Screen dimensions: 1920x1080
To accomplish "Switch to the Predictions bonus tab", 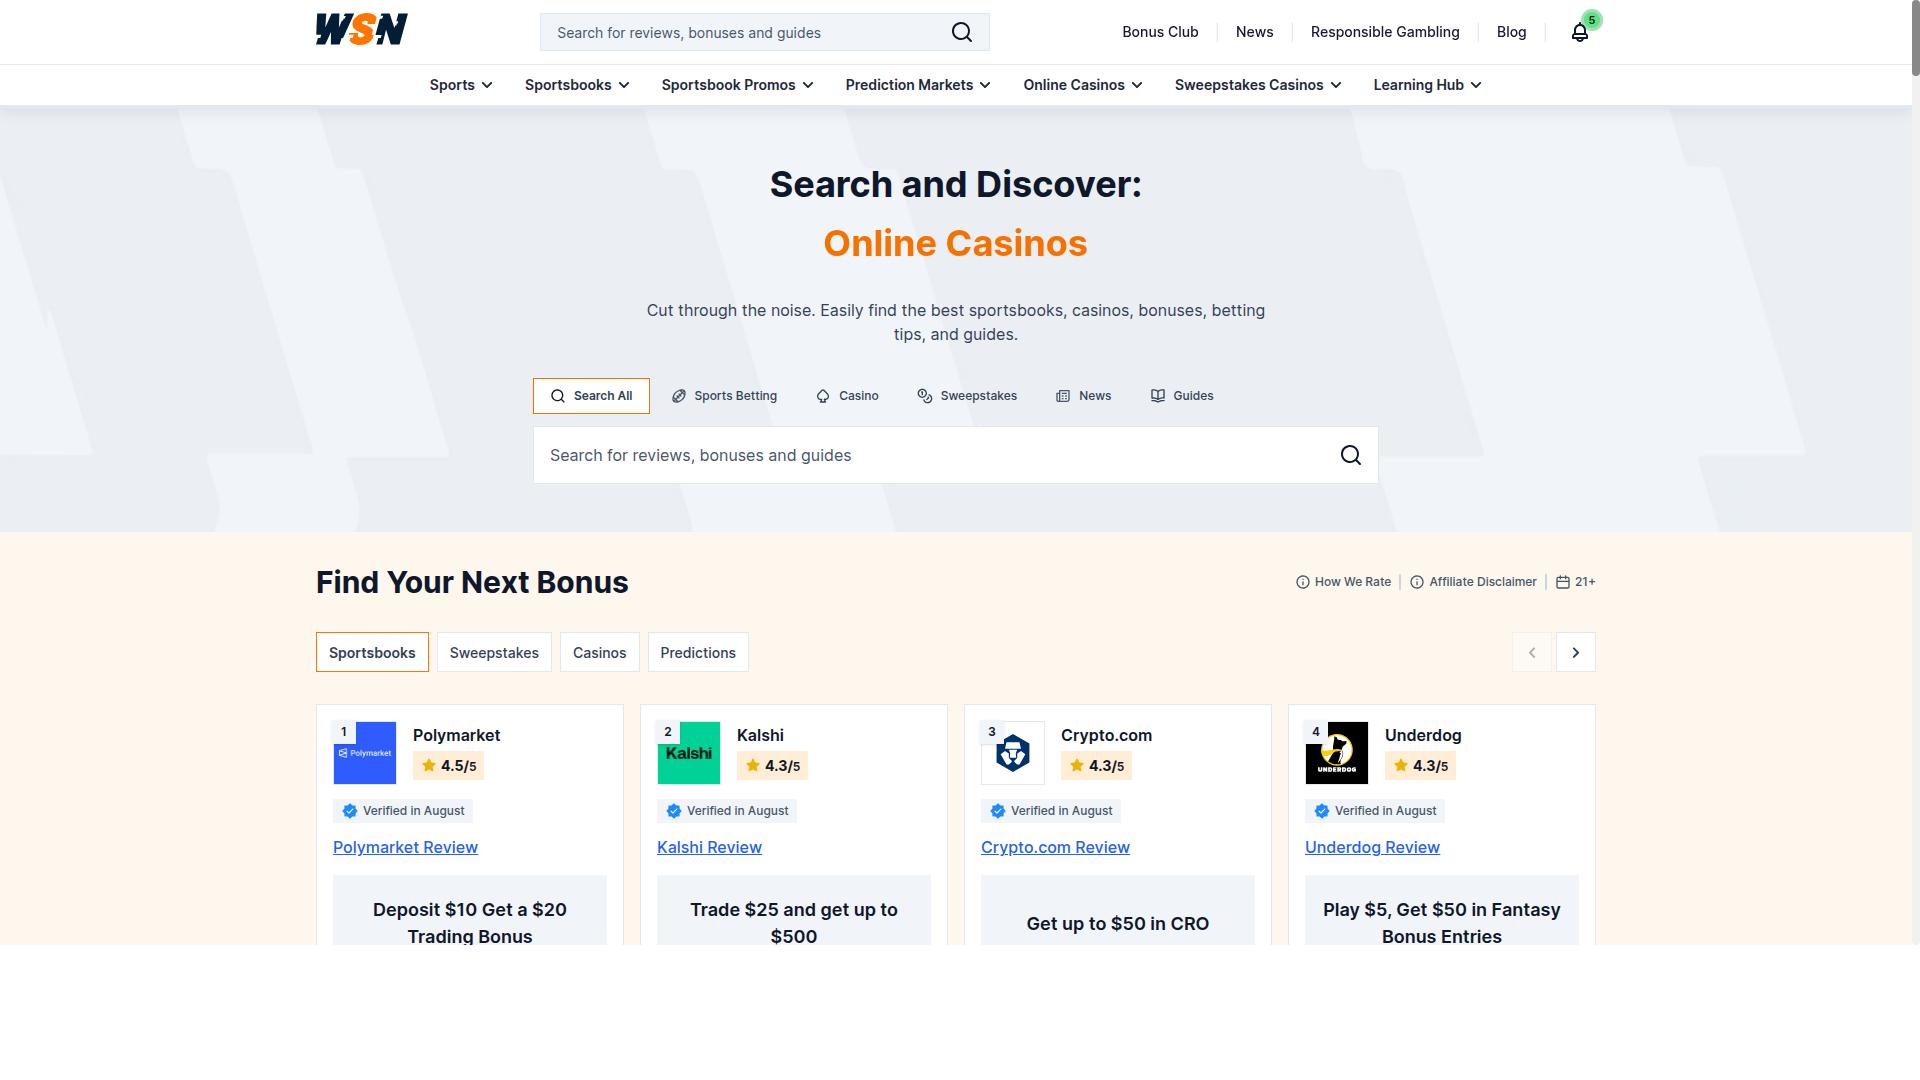I will 698,652.
